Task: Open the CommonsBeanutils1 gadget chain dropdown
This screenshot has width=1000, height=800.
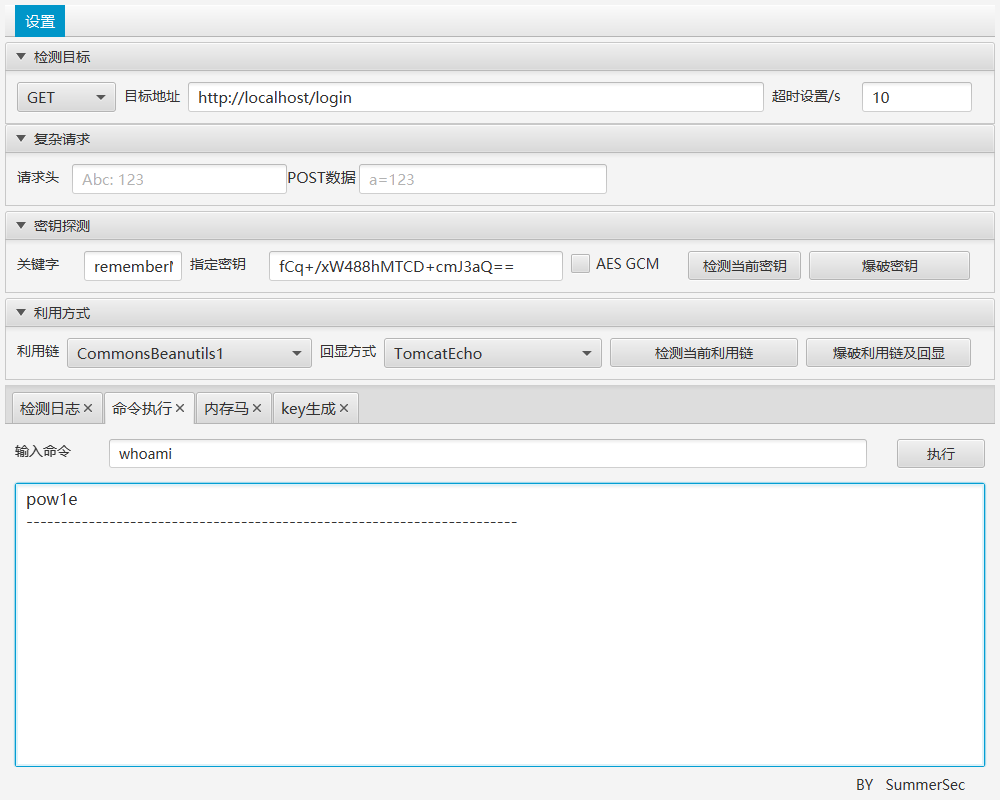Action: point(189,353)
